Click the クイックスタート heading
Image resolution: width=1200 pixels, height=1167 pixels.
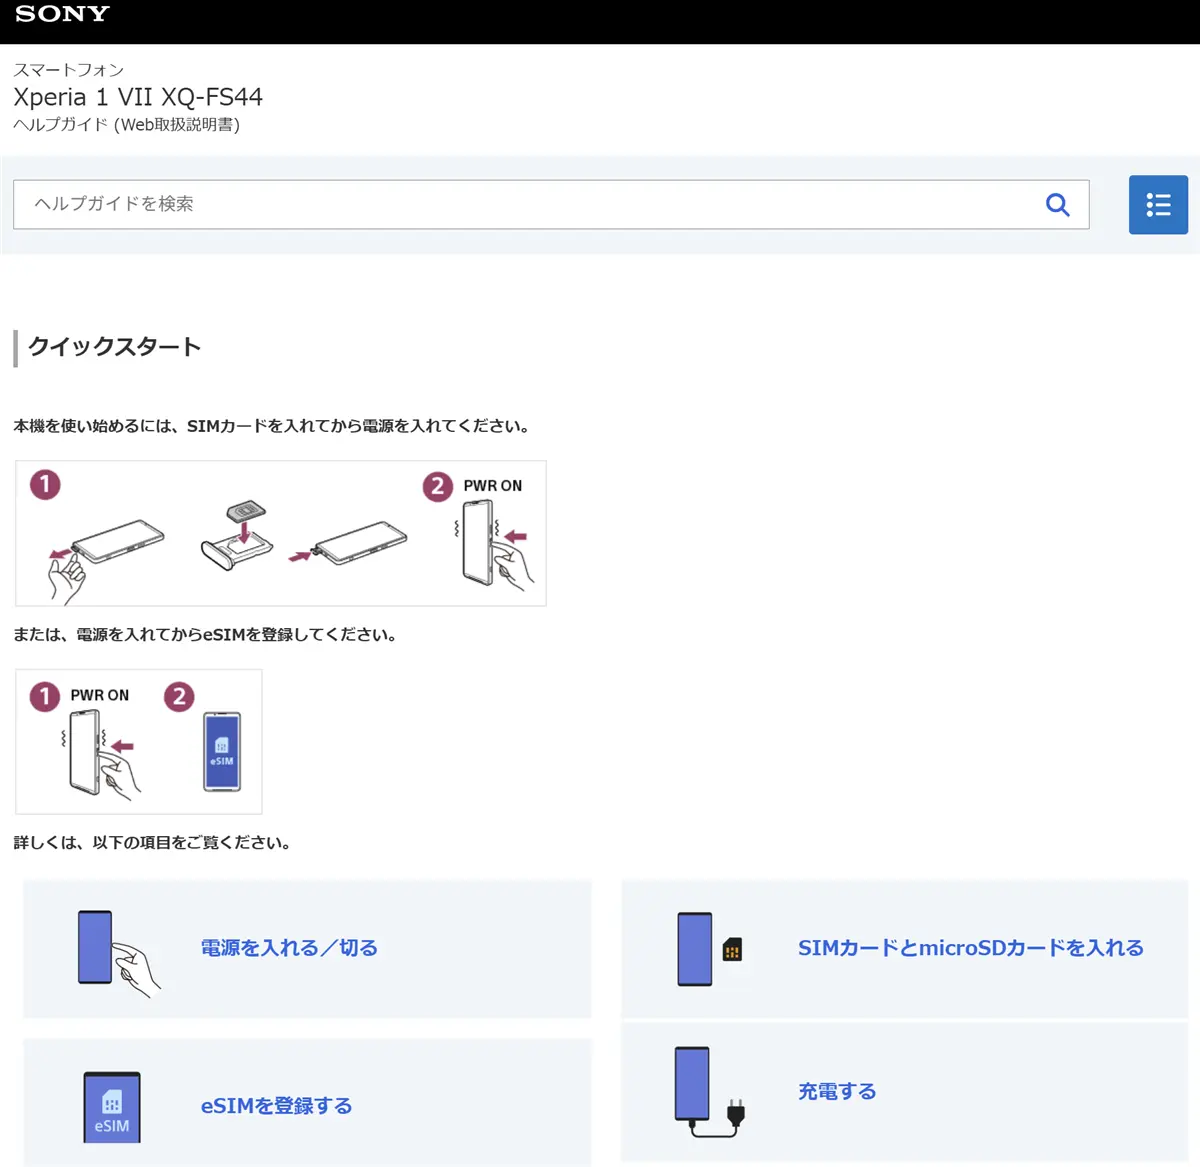click(x=115, y=347)
